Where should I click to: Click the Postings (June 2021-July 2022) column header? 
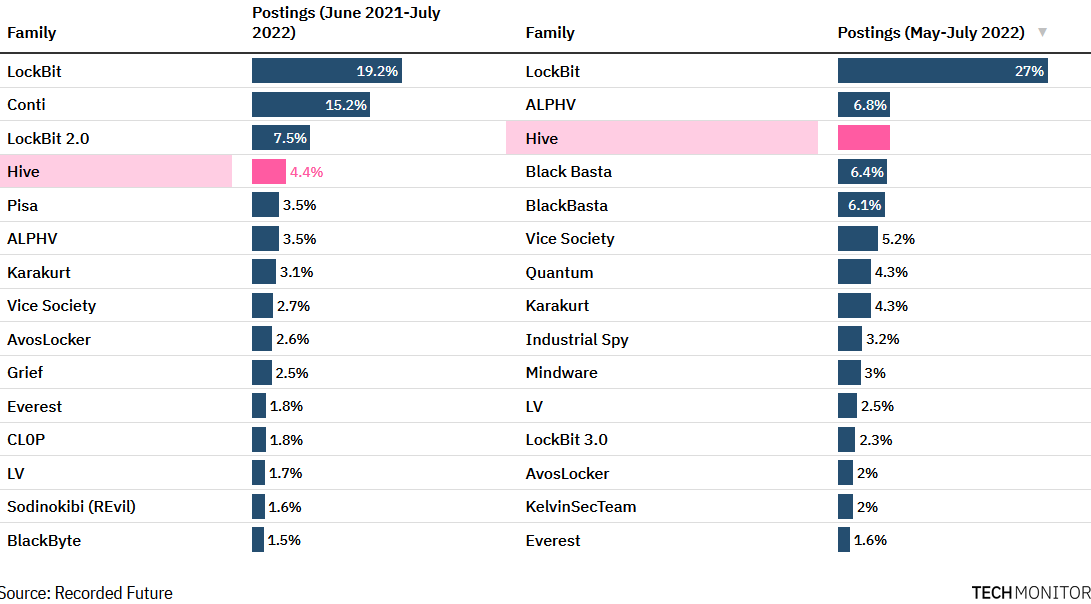pyautogui.click(x=345, y=23)
